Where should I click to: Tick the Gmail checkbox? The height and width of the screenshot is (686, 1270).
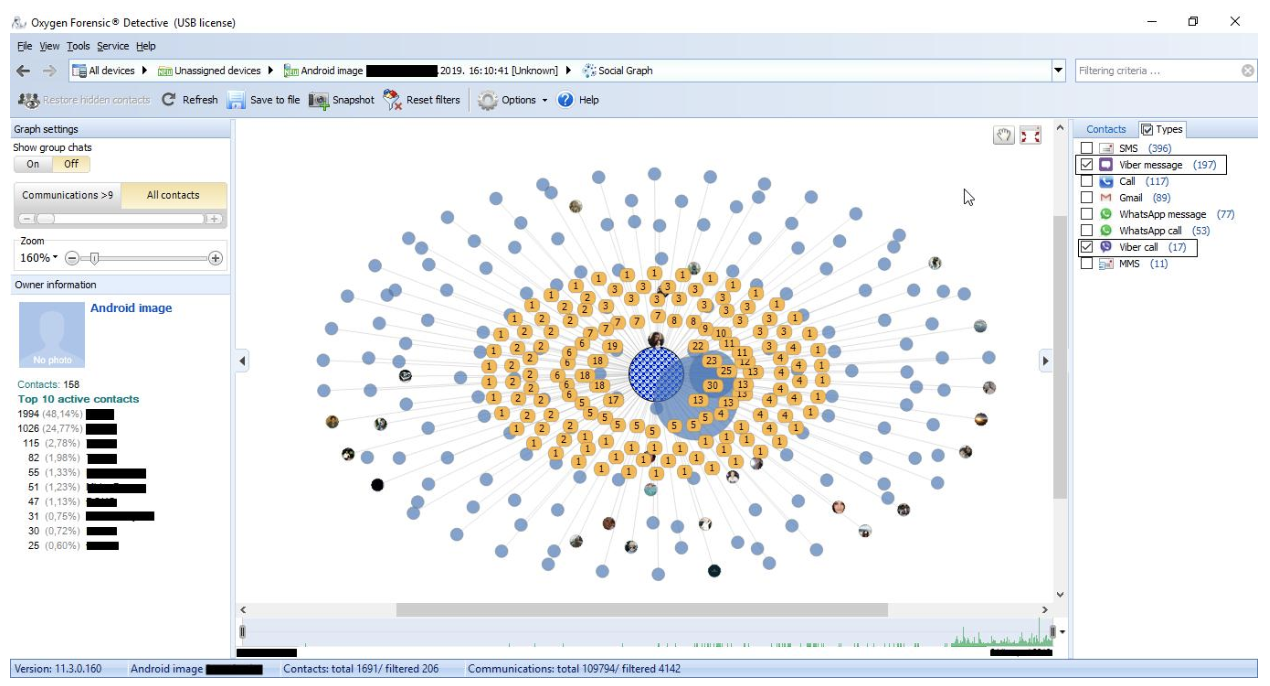[1087, 198]
